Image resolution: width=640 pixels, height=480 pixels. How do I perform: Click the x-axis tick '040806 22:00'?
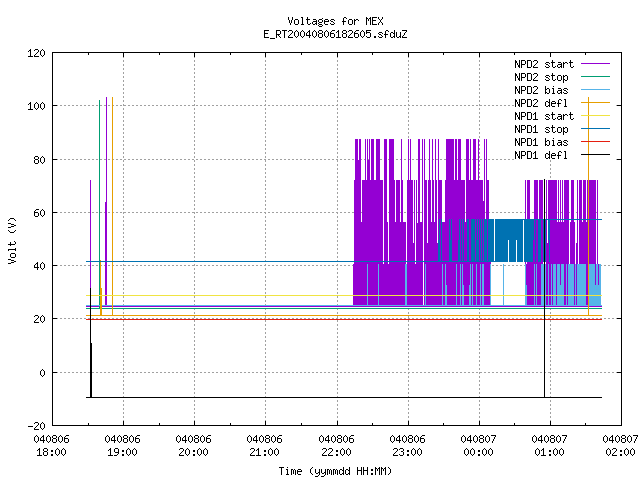(336, 446)
